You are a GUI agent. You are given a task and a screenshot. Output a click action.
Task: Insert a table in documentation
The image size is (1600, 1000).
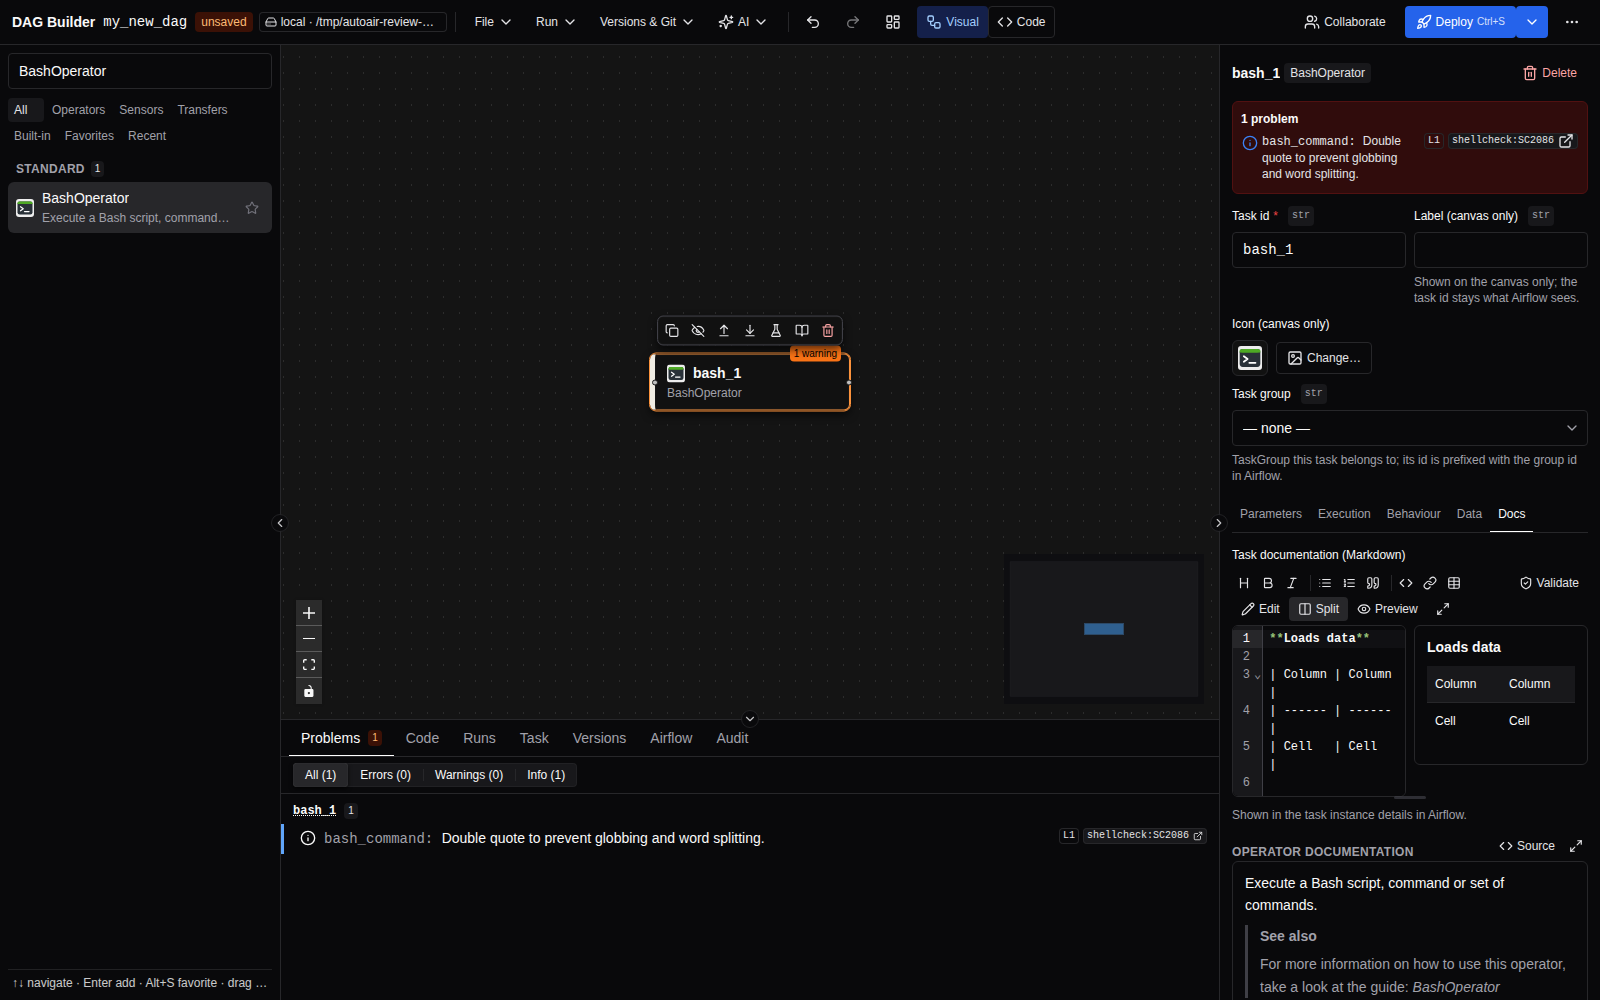tap(1454, 583)
